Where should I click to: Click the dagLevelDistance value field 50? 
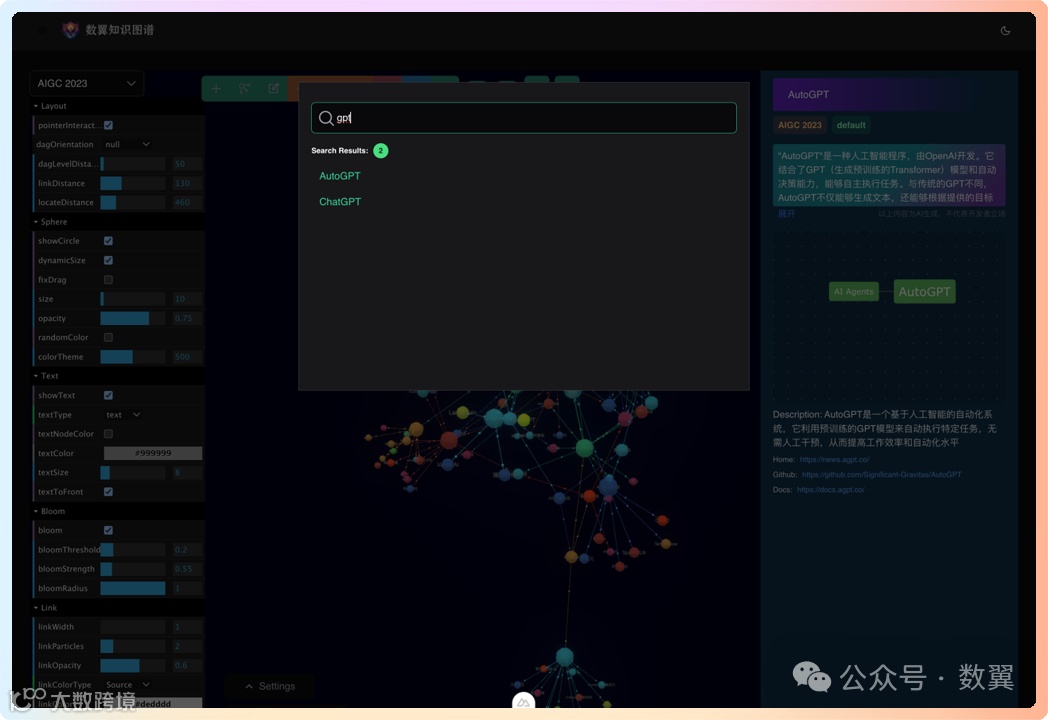(186, 164)
